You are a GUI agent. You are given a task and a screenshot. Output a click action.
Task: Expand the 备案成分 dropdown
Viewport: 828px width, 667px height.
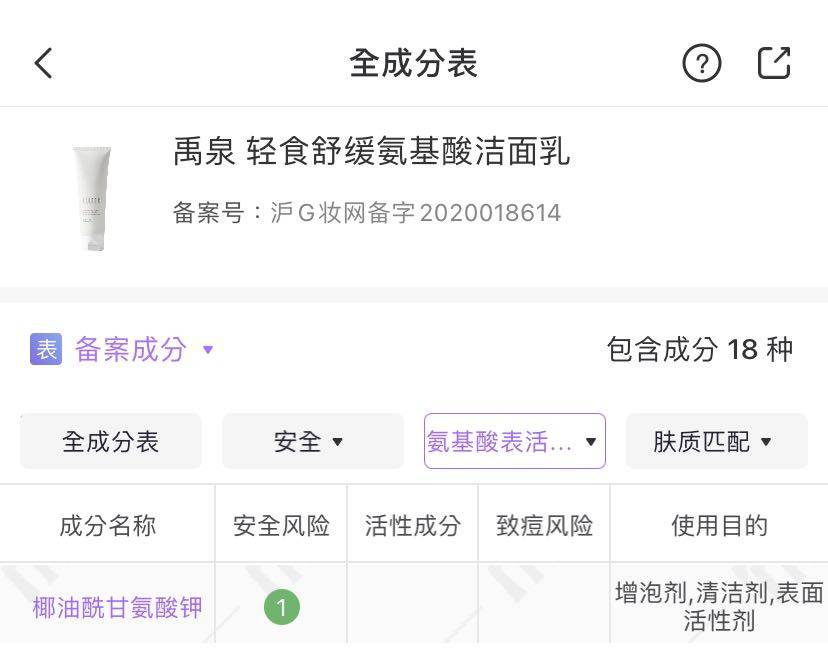pyautogui.click(x=141, y=349)
